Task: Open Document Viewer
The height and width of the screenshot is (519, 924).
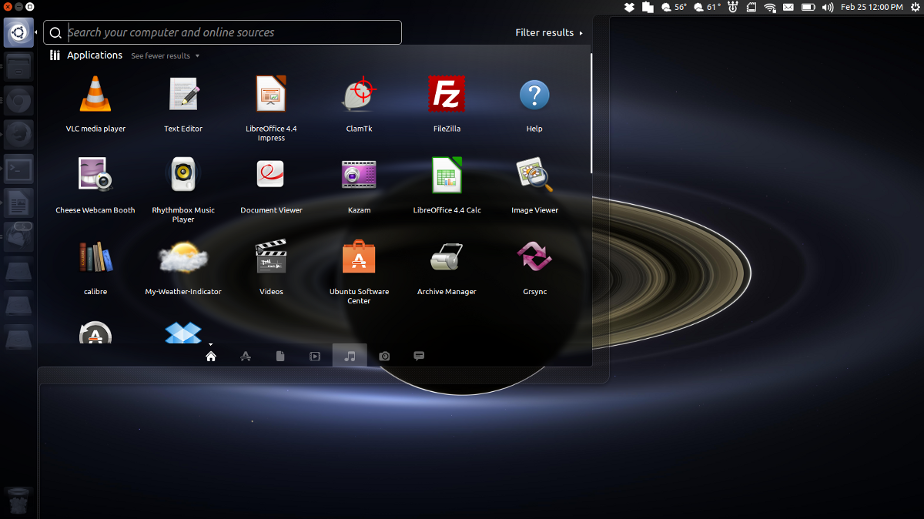Action: point(271,185)
